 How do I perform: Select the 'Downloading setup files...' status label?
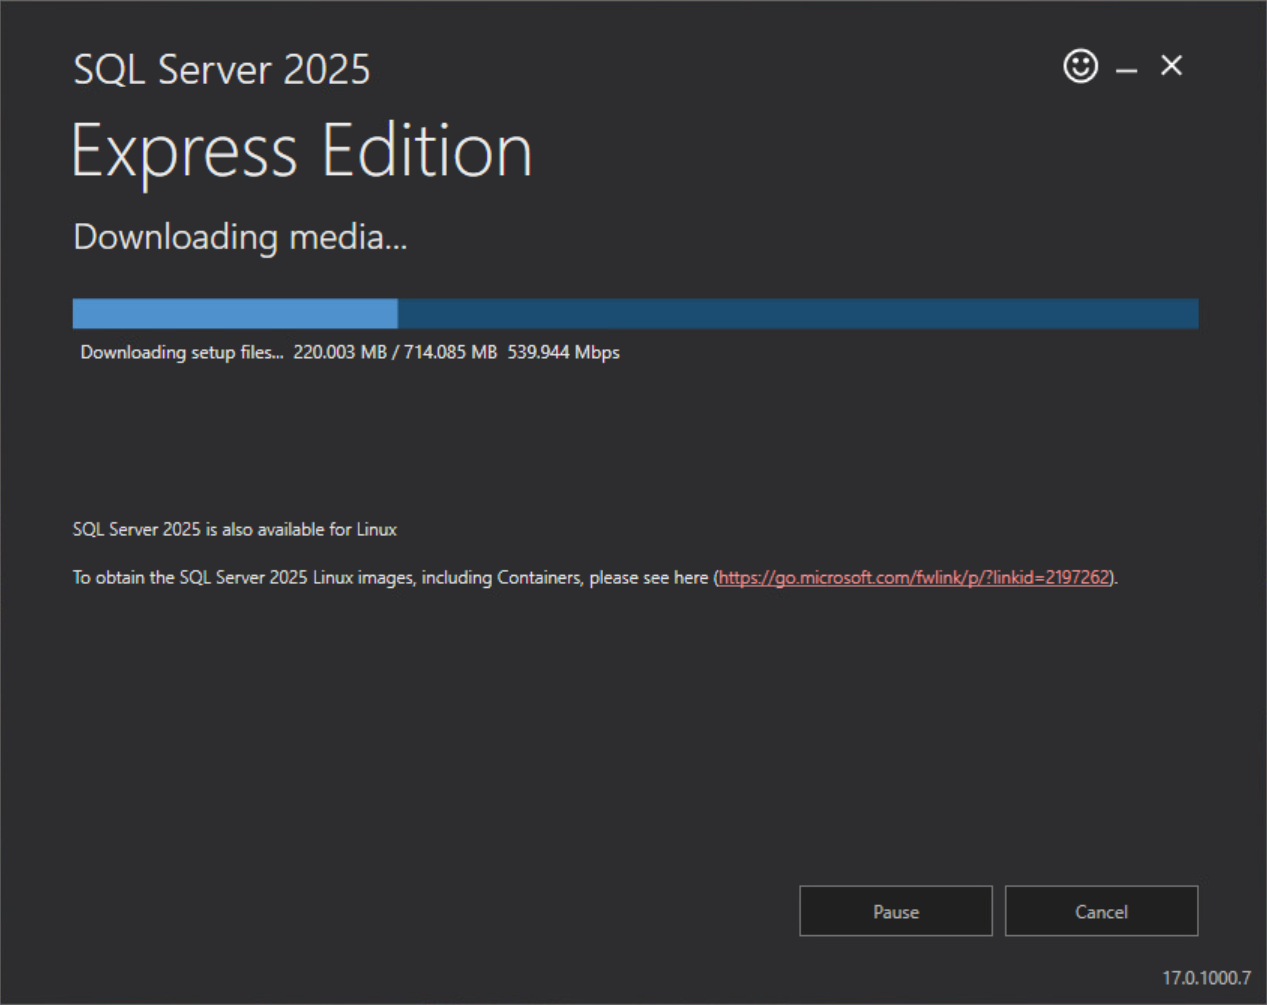pyautogui.click(x=182, y=352)
